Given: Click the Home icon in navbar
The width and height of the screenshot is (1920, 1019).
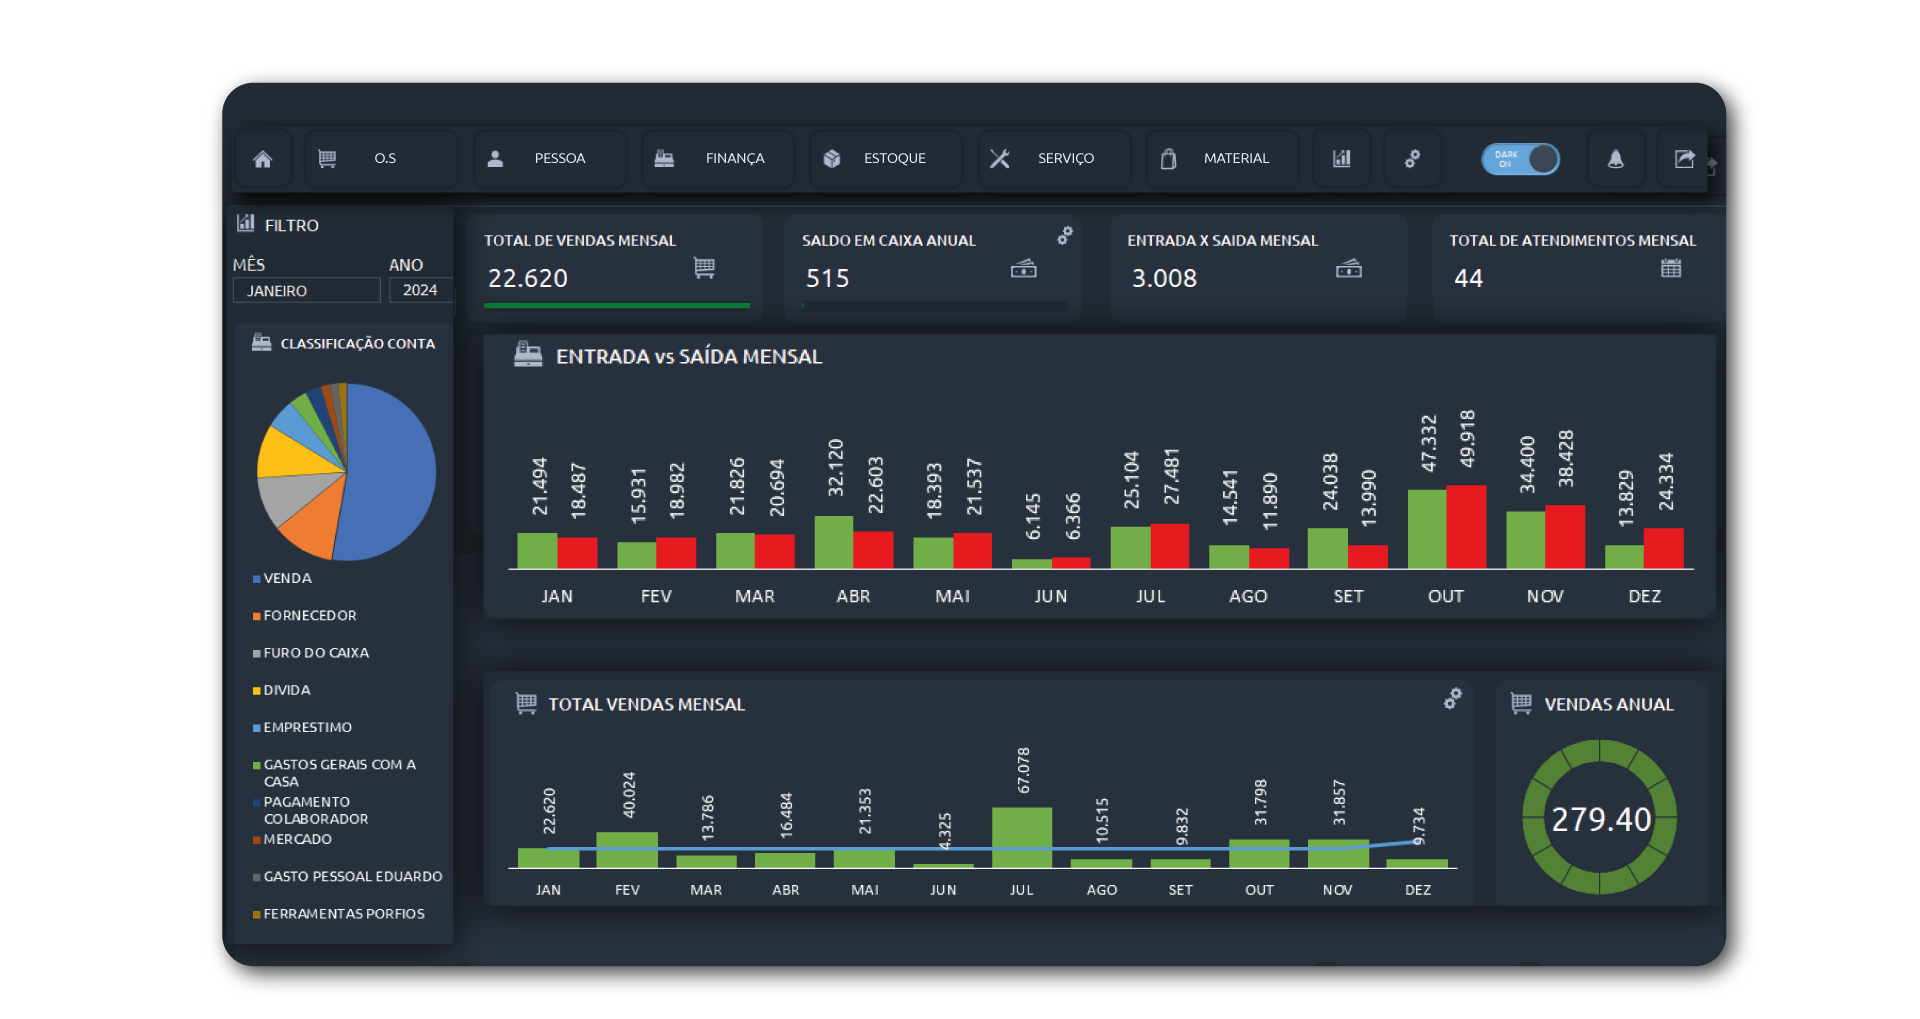Looking at the screenshot, I should coord(263,159).
